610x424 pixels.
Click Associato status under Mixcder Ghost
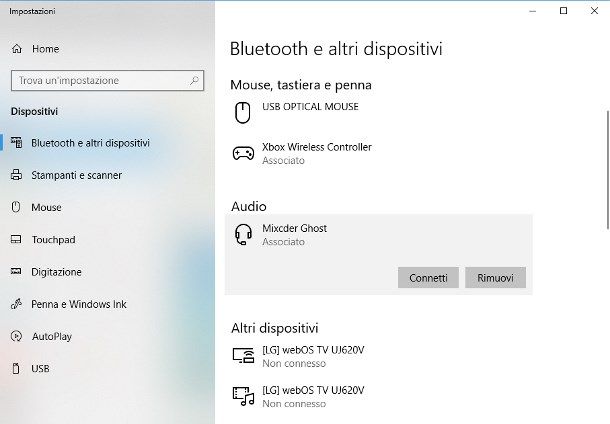[x=283, y=242]
